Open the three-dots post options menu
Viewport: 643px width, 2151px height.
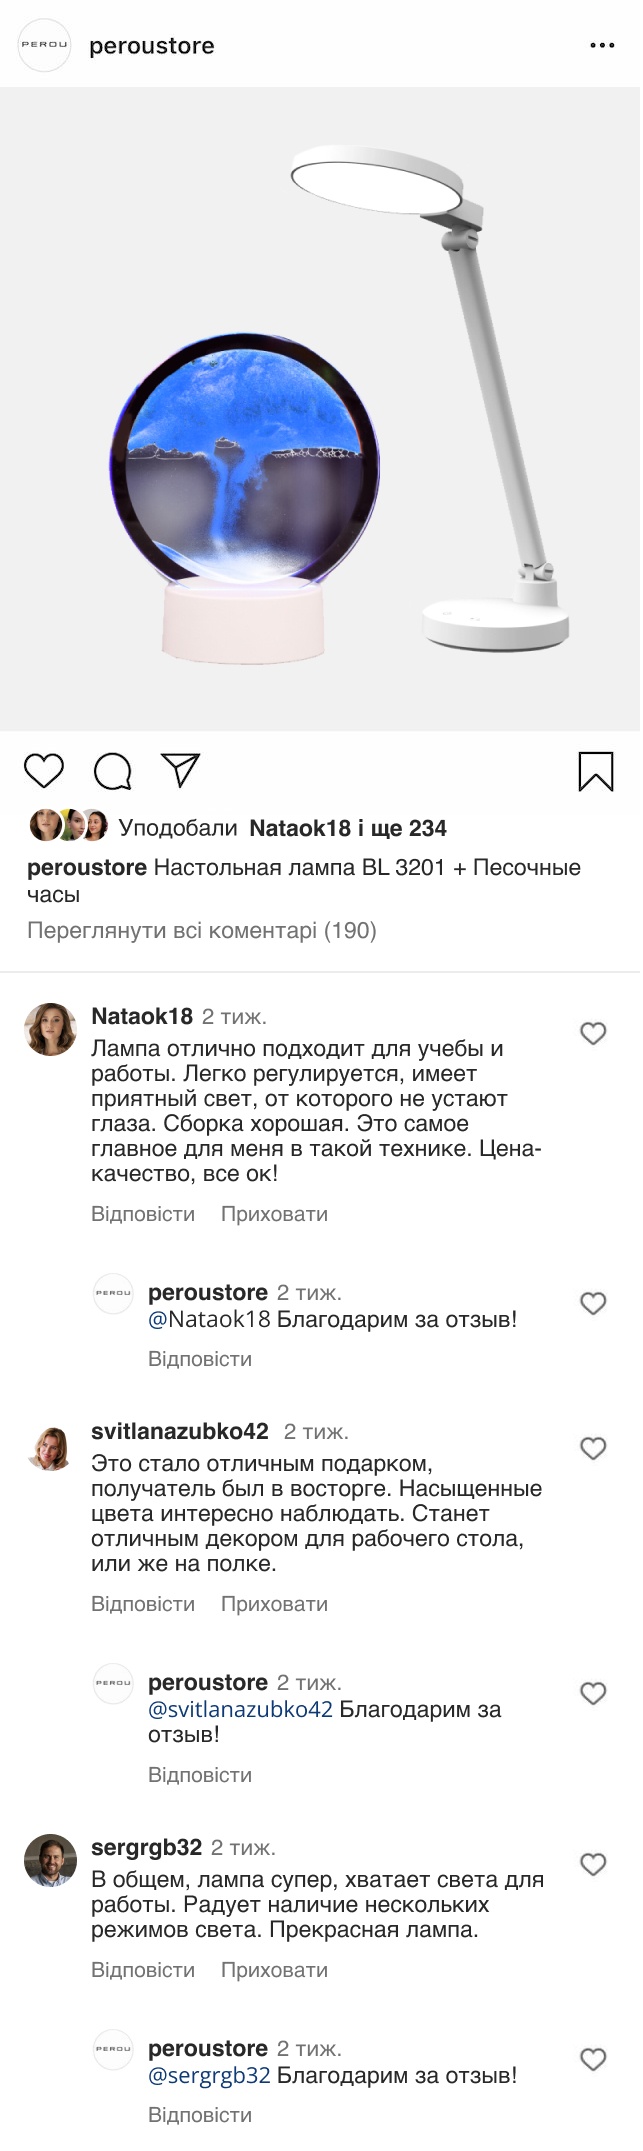pos(601,46)
